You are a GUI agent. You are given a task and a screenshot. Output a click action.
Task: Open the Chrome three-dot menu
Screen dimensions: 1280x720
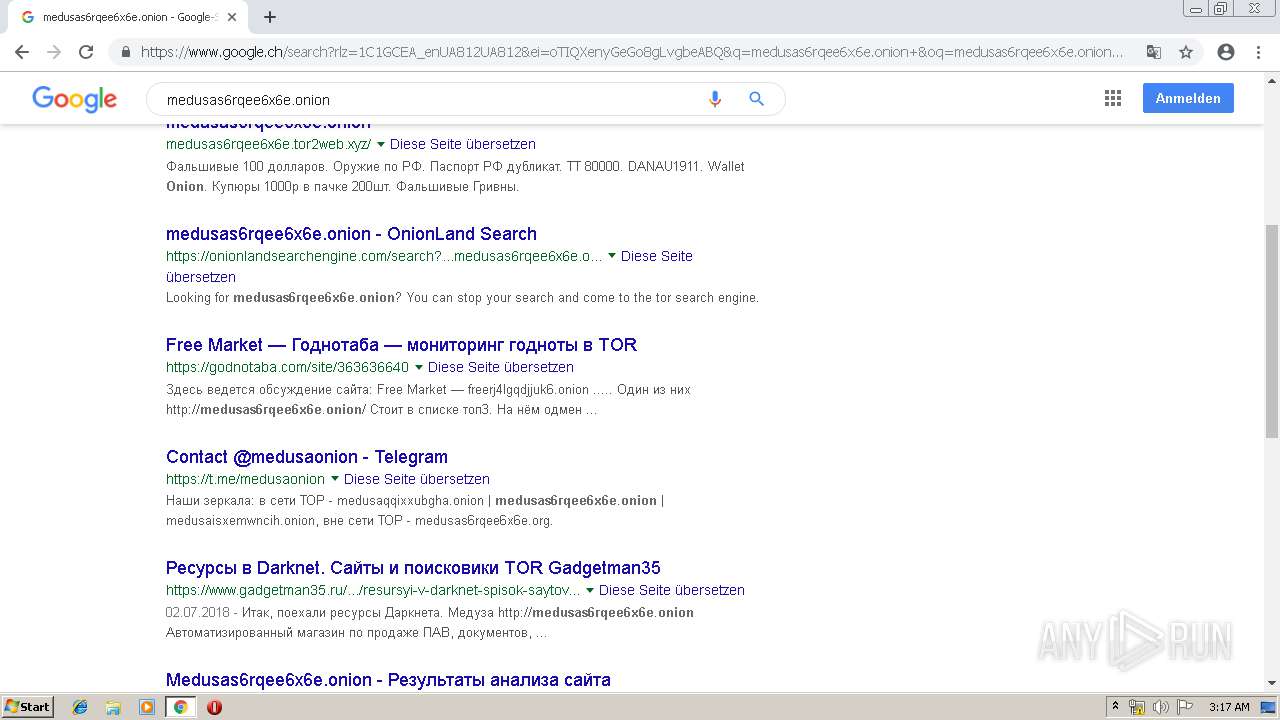click(1258, 52)
